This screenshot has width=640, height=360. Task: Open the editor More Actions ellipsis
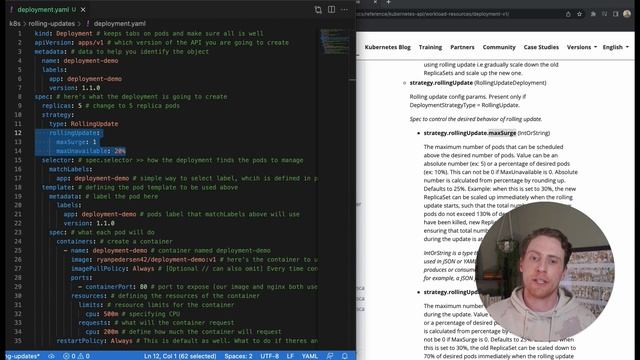[344, 9]
